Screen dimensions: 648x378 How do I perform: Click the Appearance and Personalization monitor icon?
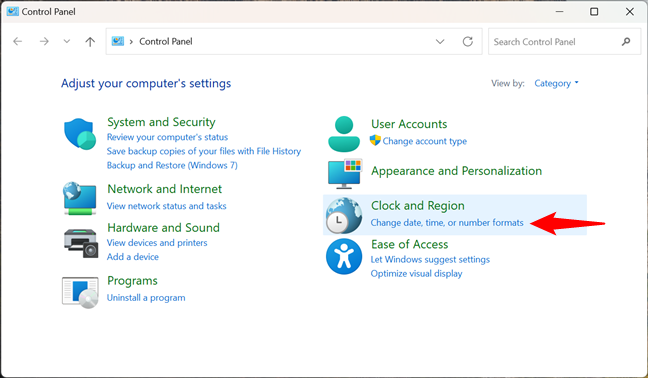coord(345,174)
